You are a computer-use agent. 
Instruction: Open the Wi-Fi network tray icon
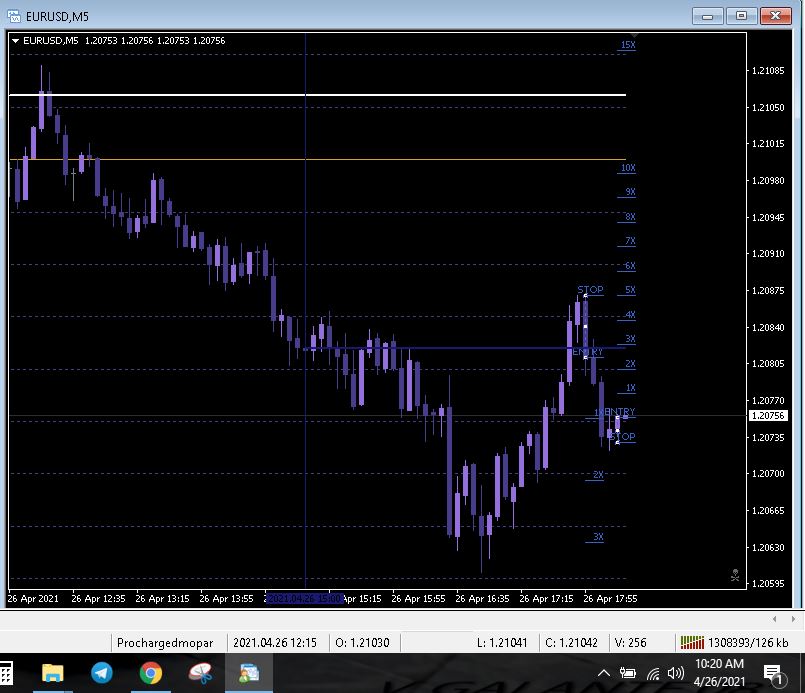pyautogui.click(x=653, y=673)
